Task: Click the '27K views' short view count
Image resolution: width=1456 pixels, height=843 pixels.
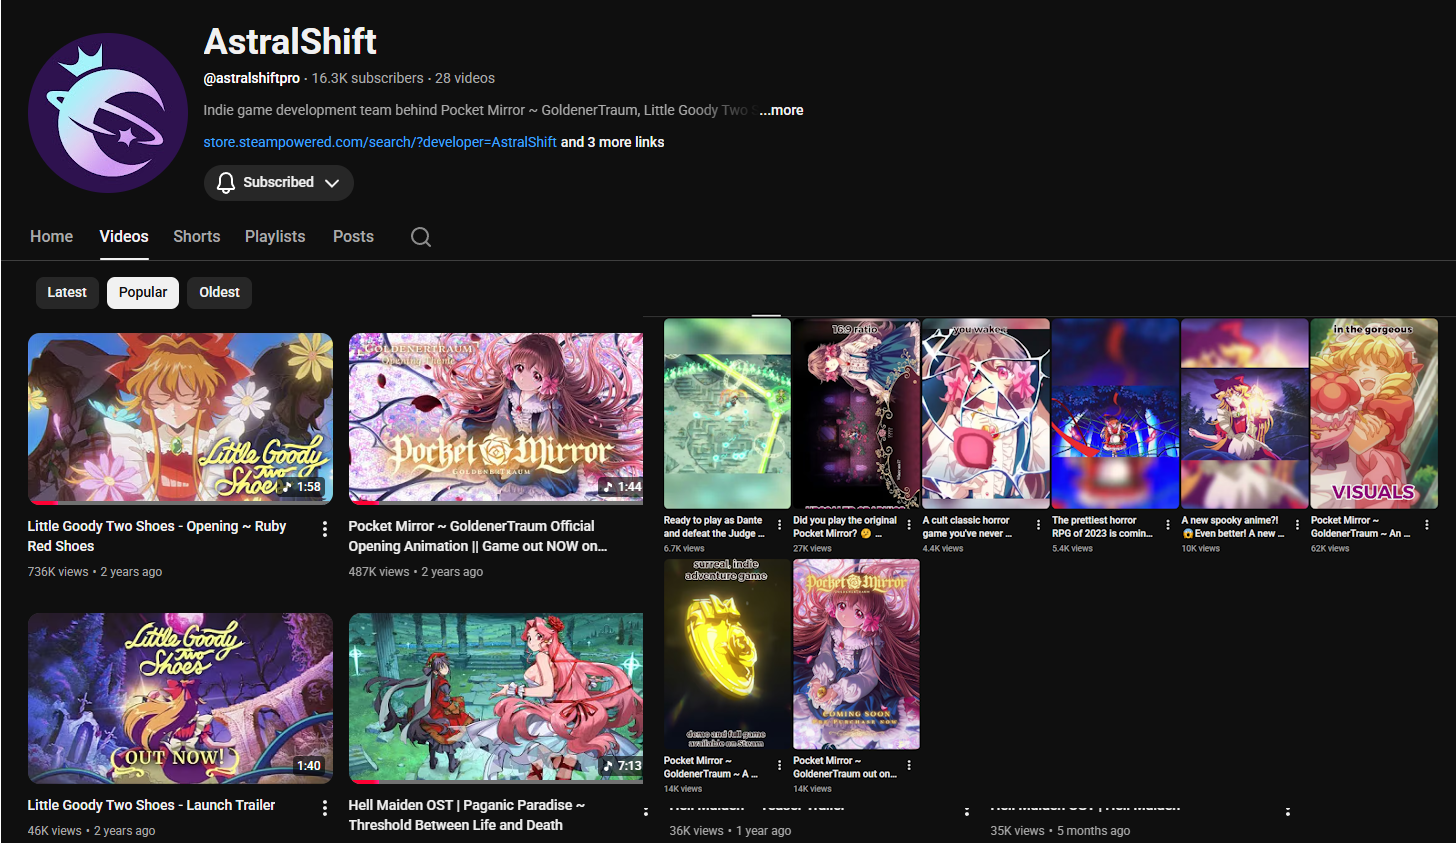Action: pos(812,549)
